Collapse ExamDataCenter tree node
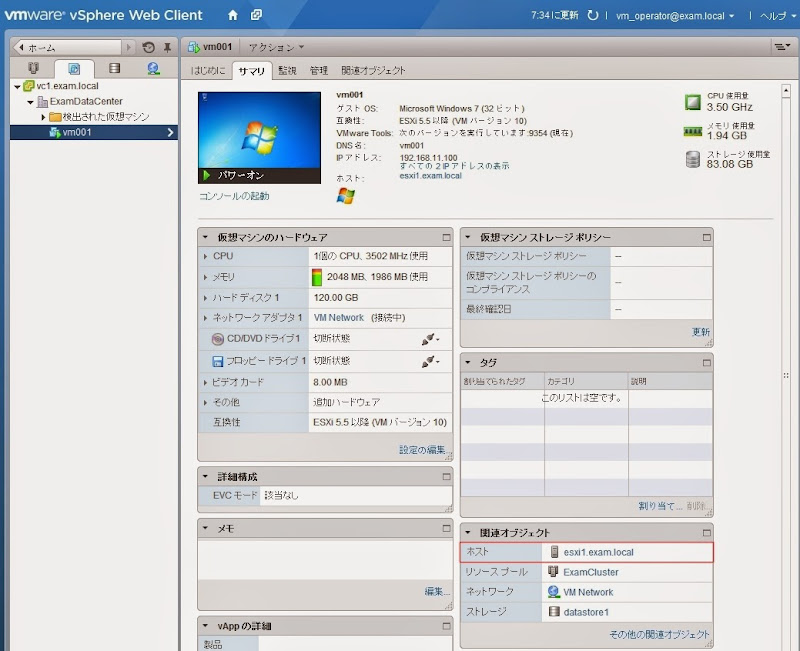The width and height of the screenshot is (800, 651). click(30, 102)
